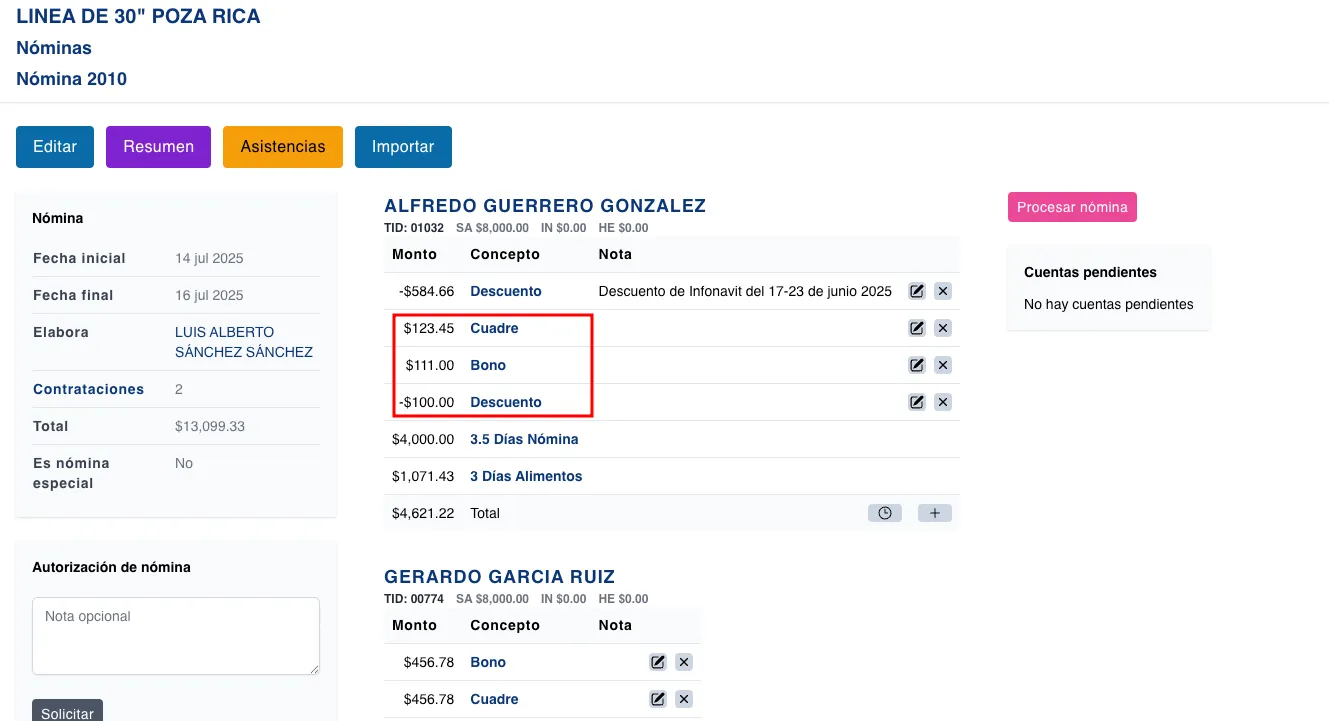
Task: Edit the Infonavit Descuento row entry
Action: click(916, 292)
